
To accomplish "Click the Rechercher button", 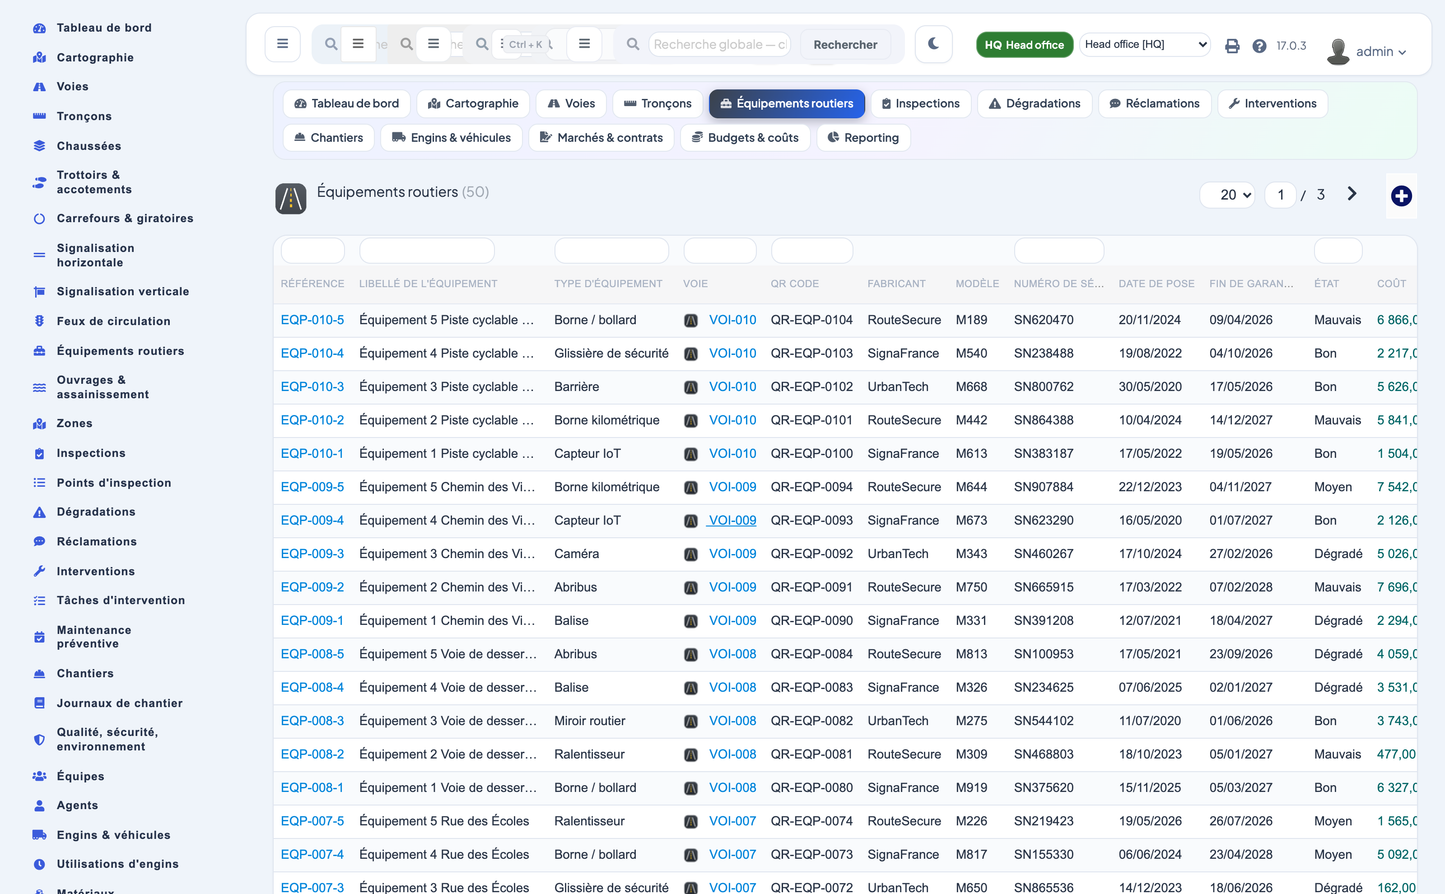I will click(x=845, y=45).
